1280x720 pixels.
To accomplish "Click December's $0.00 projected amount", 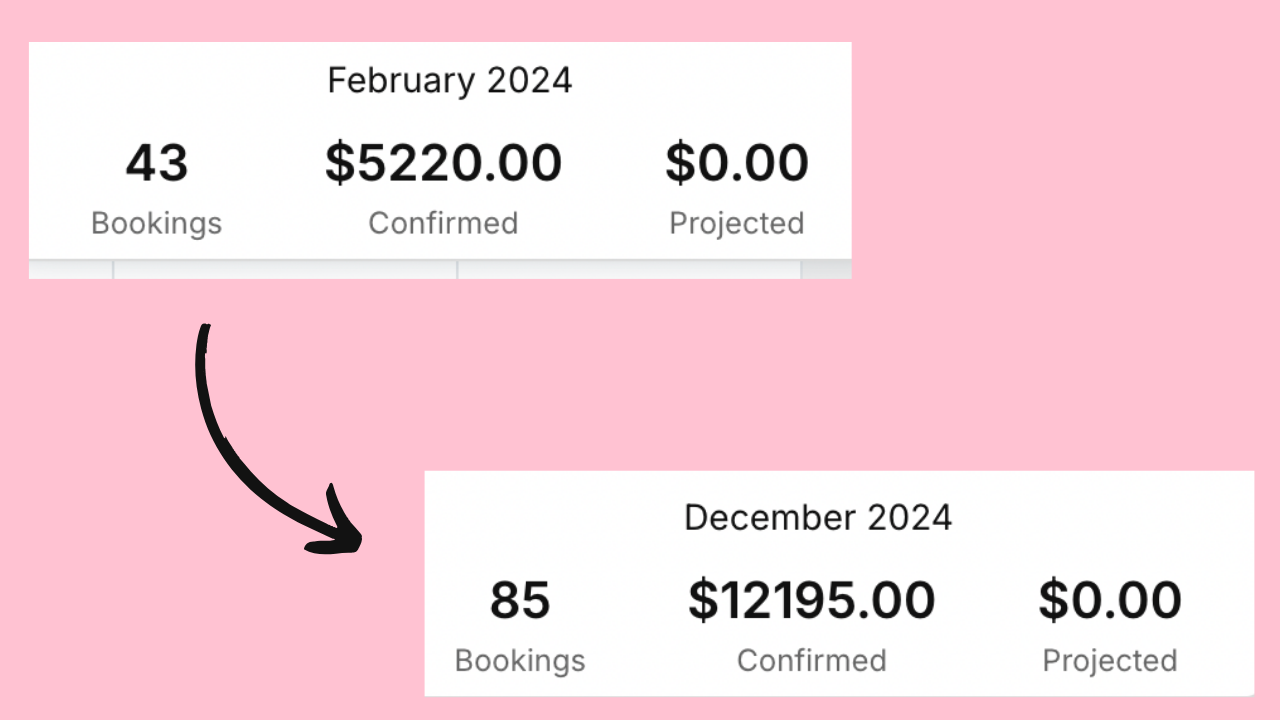I will (1110, 600).
